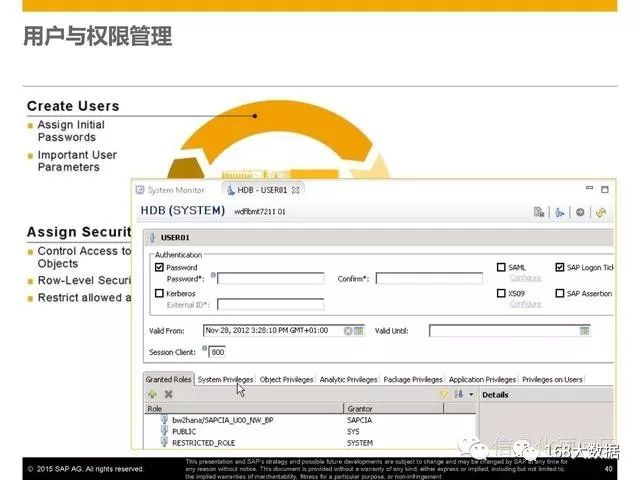The width and height of the screenshot is (640, 480).
Task: Click the SYSTEM grantor cell
Action: (360, 443)
